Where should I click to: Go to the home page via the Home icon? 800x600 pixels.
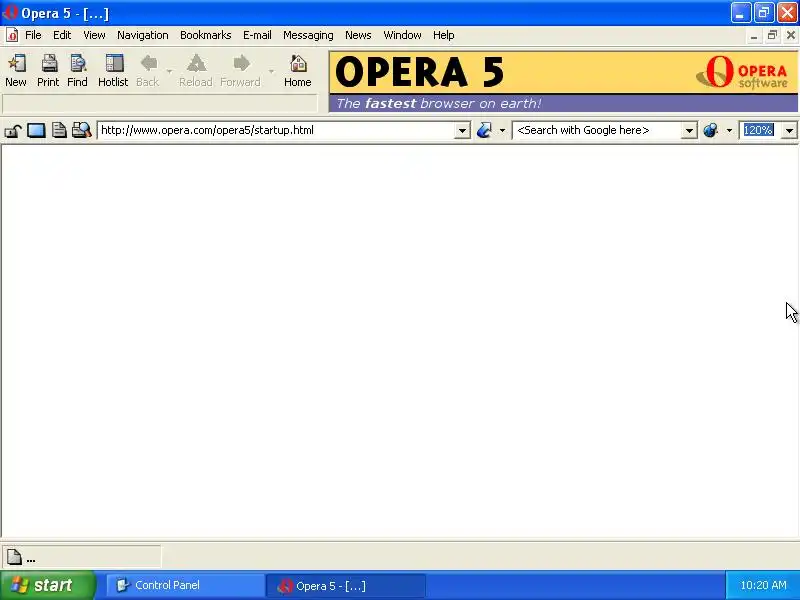[298, 70]
